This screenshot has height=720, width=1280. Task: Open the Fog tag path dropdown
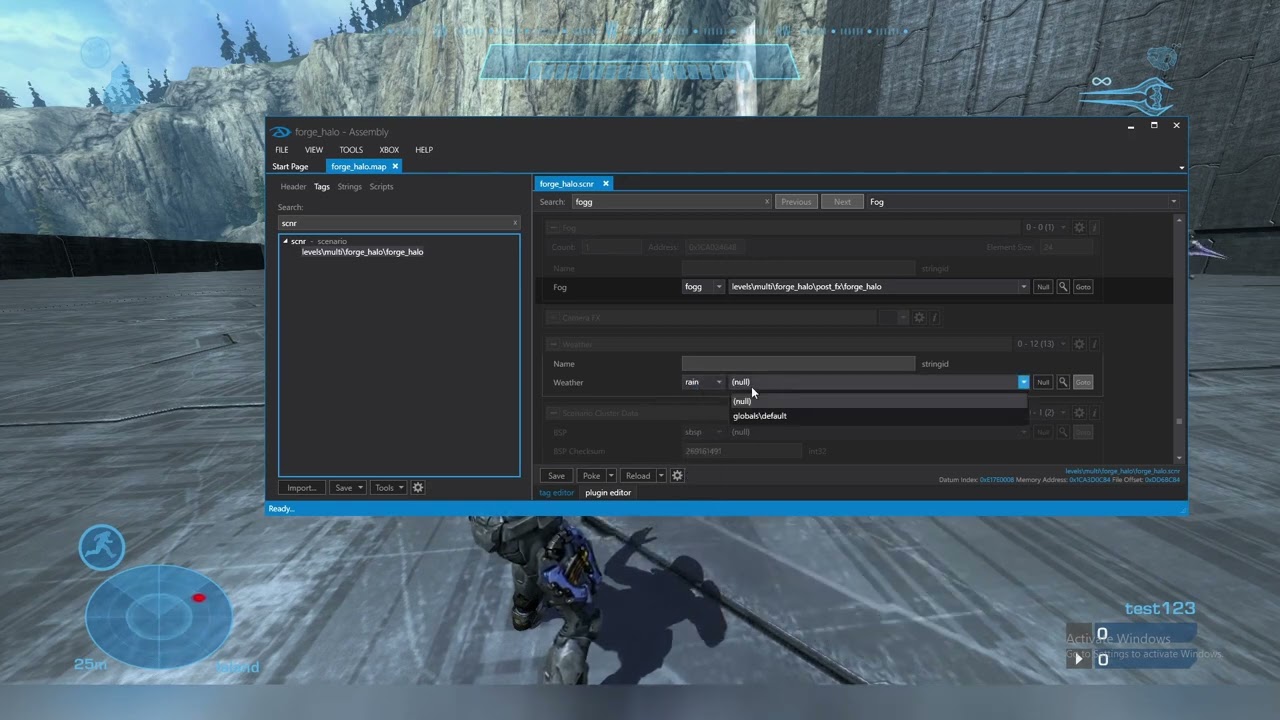[1023, 287]
